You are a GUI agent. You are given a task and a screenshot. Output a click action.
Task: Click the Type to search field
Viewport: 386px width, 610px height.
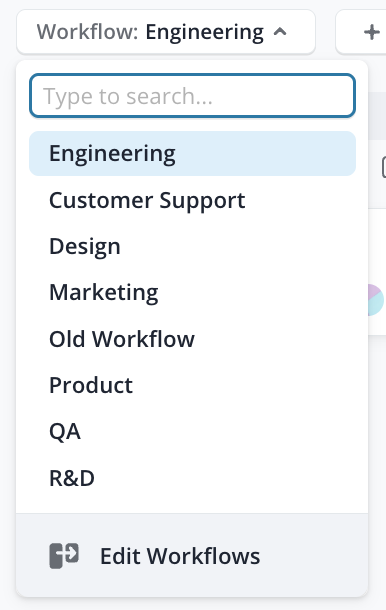(x=193, y=96)
